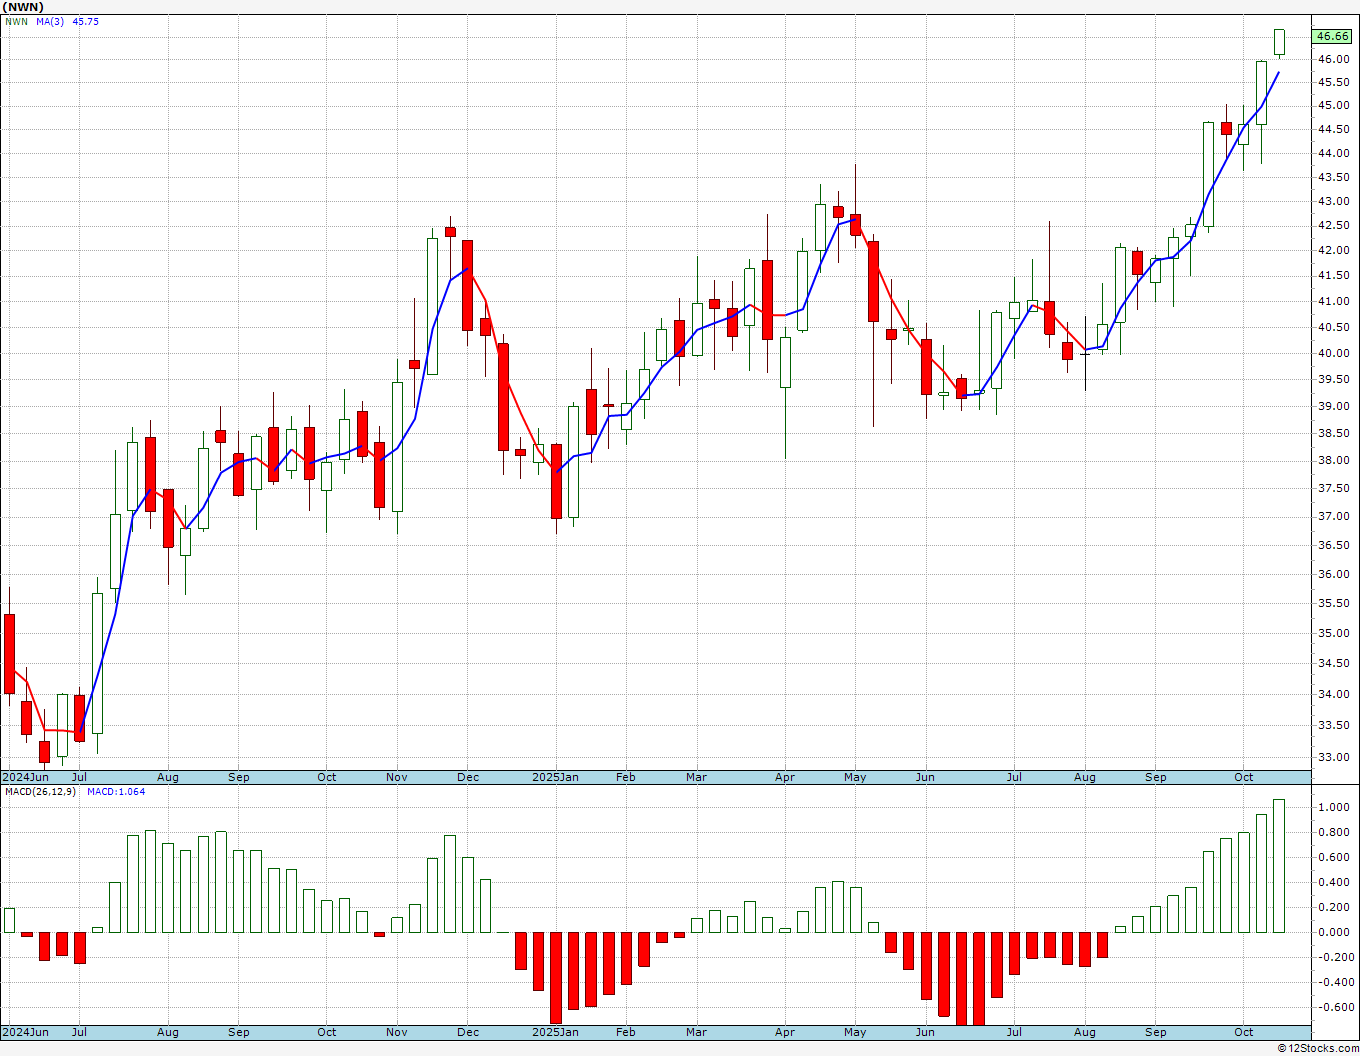
Task: Click the 0.600 MACD axis label
Action: (1333, 857)
